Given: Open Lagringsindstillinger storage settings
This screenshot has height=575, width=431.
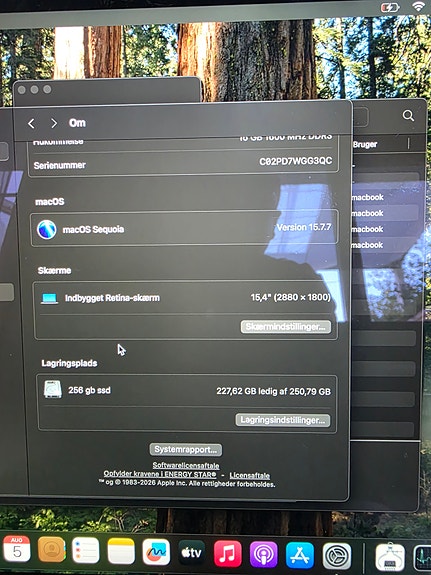Looking at the screenshot, I should 283,420.
